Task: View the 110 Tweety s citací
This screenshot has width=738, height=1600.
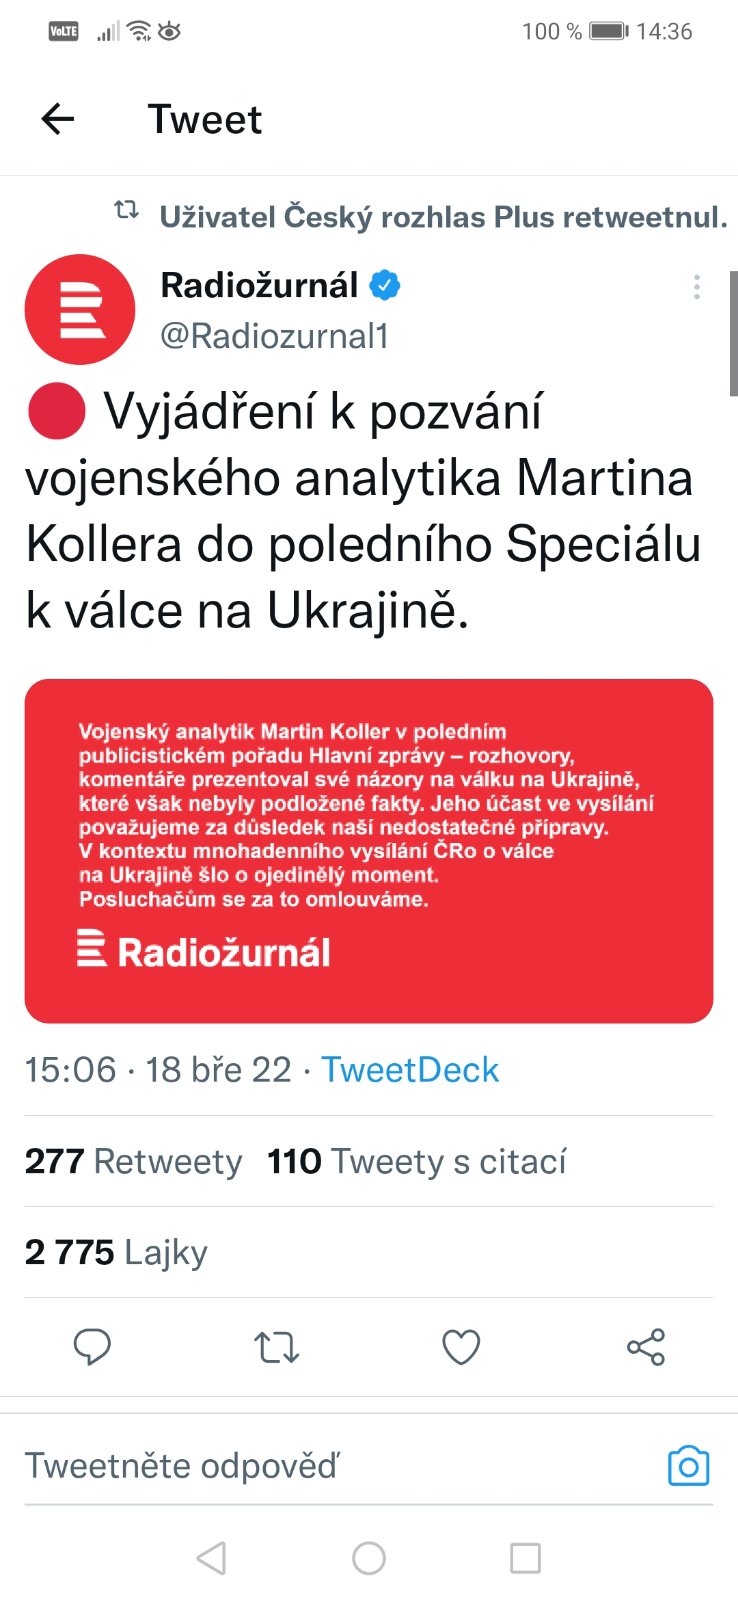Action: 416,1161
